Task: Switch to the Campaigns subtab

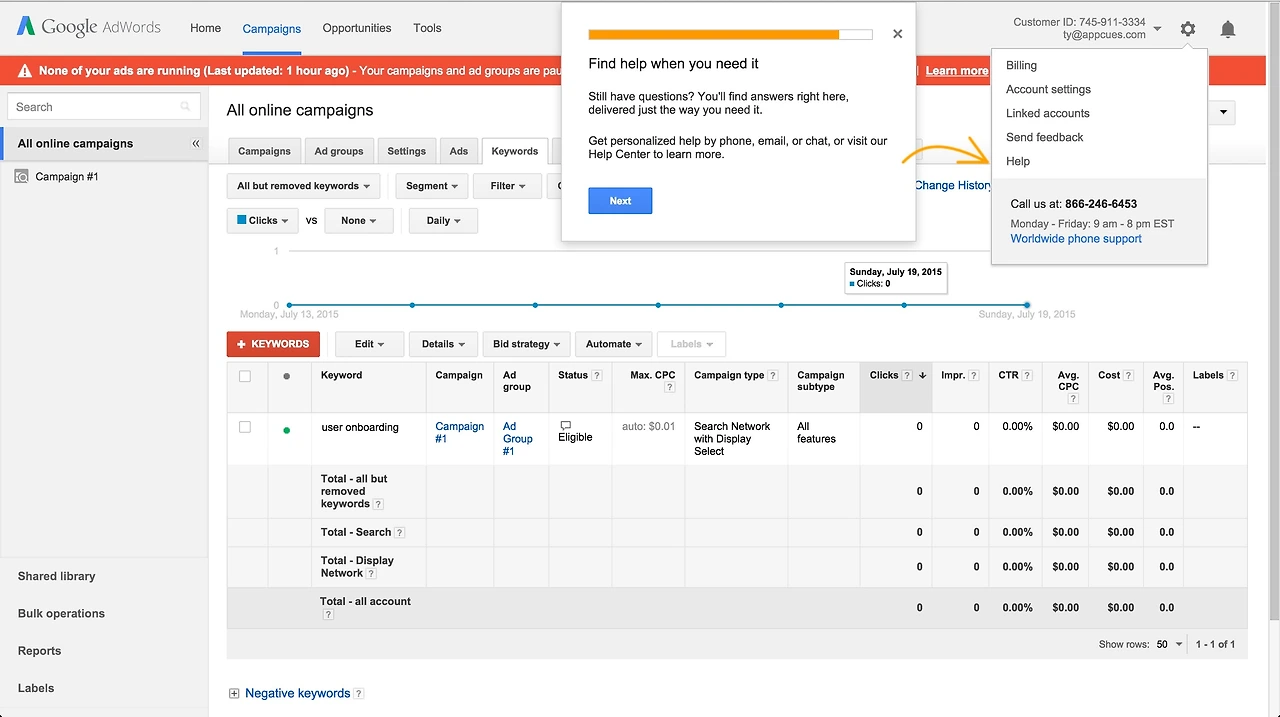Action: 264,152
